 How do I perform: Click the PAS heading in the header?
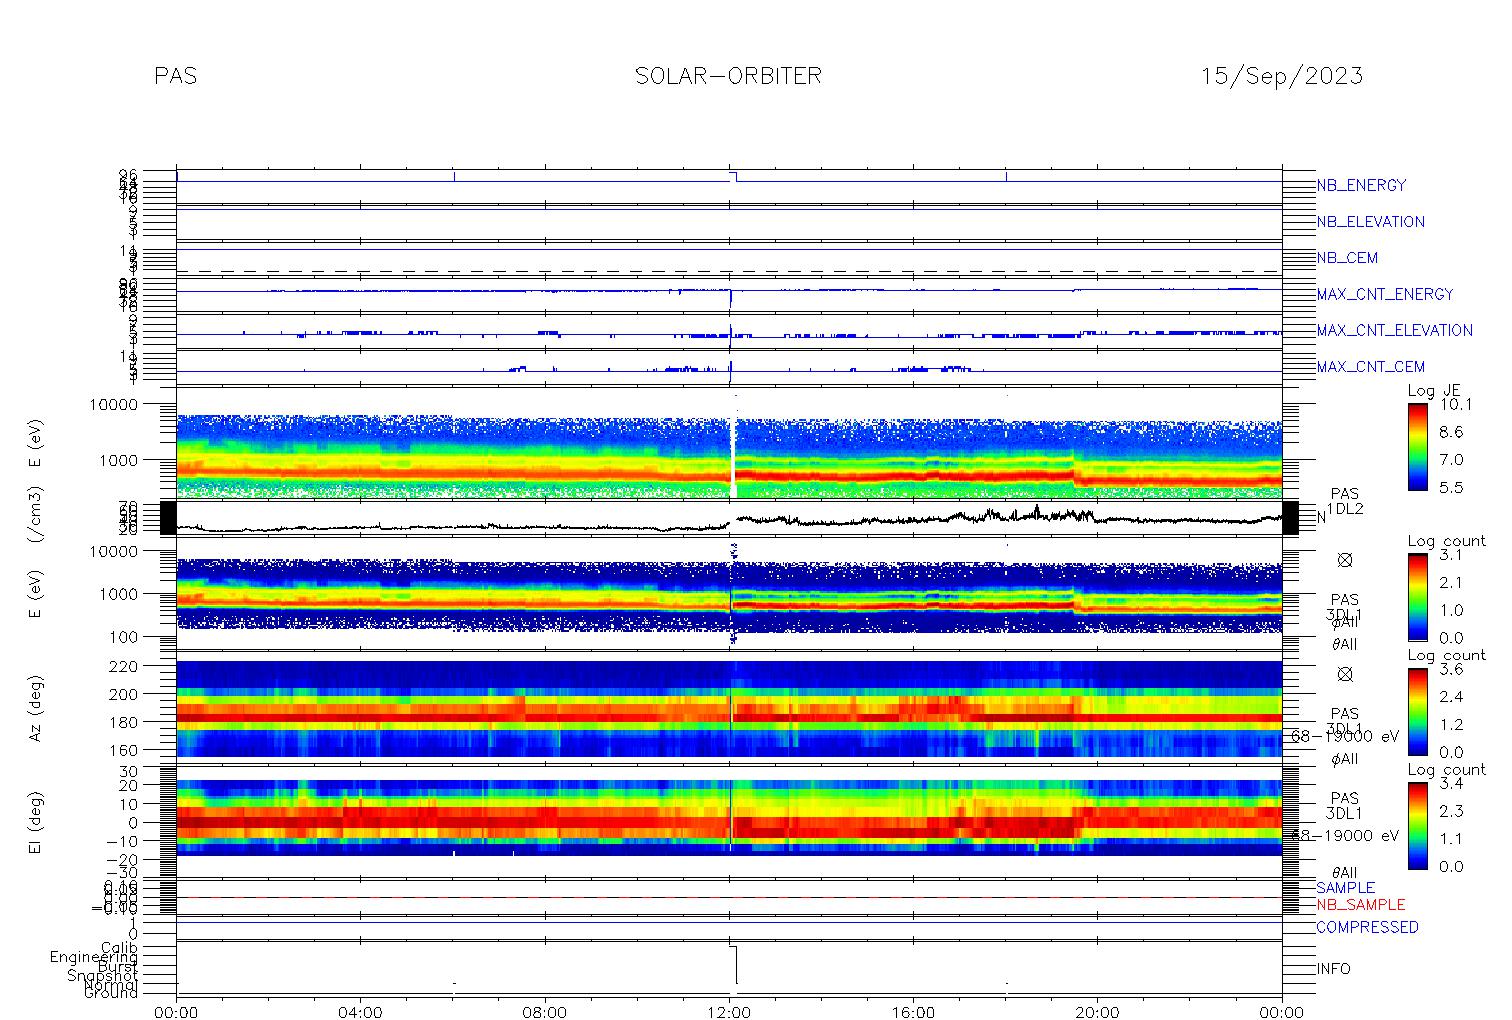176,76
